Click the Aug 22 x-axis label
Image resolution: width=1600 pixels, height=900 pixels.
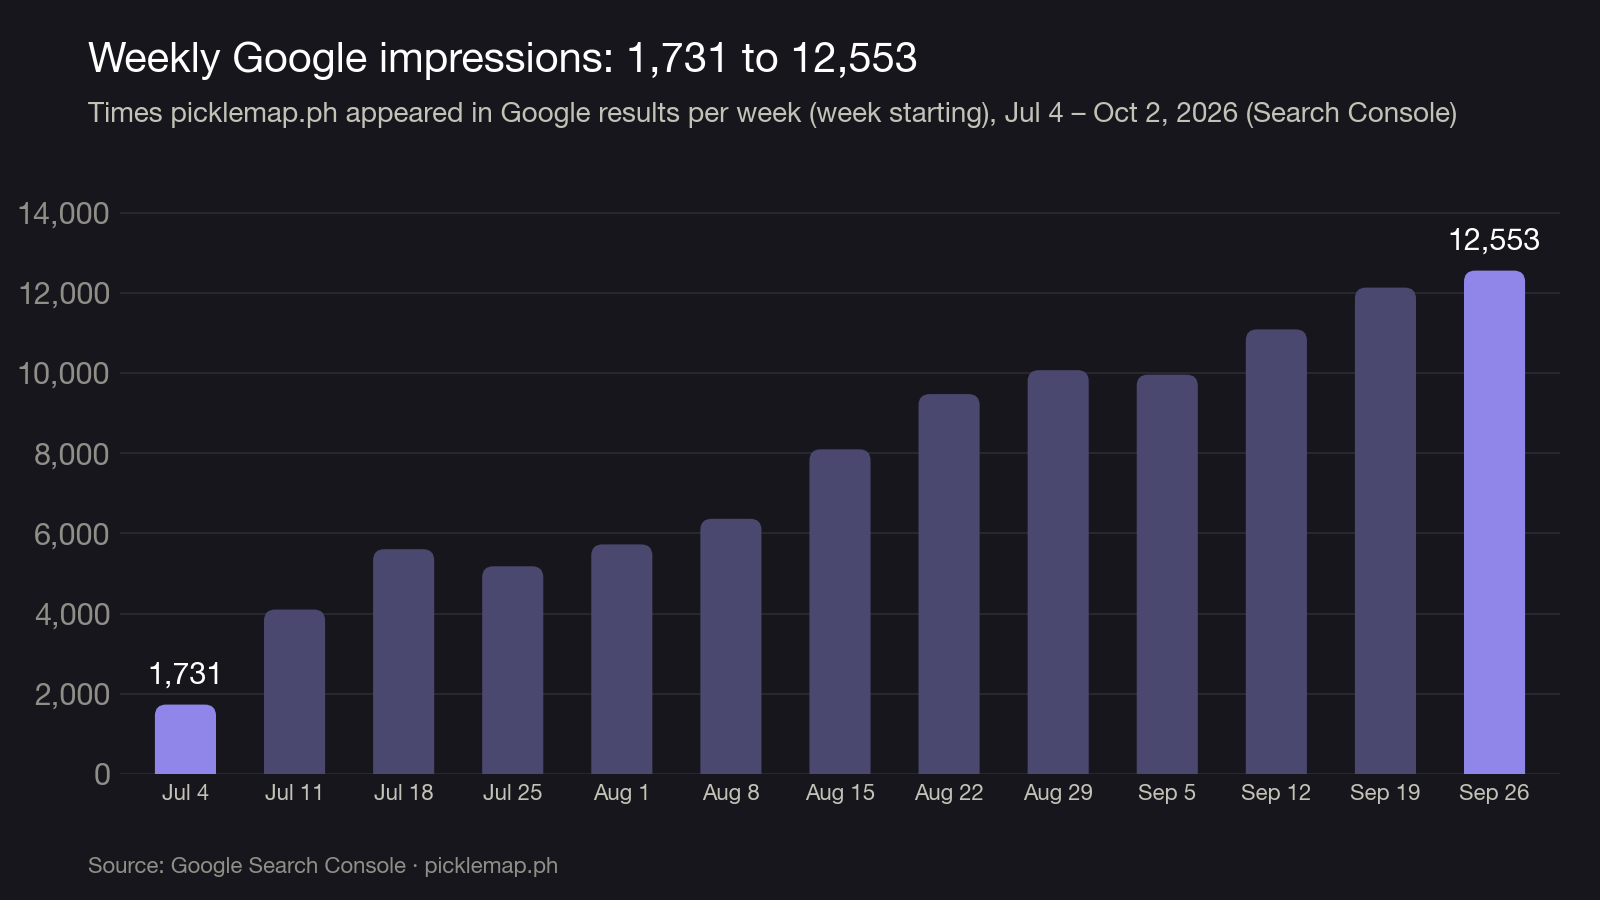(949, 793)
